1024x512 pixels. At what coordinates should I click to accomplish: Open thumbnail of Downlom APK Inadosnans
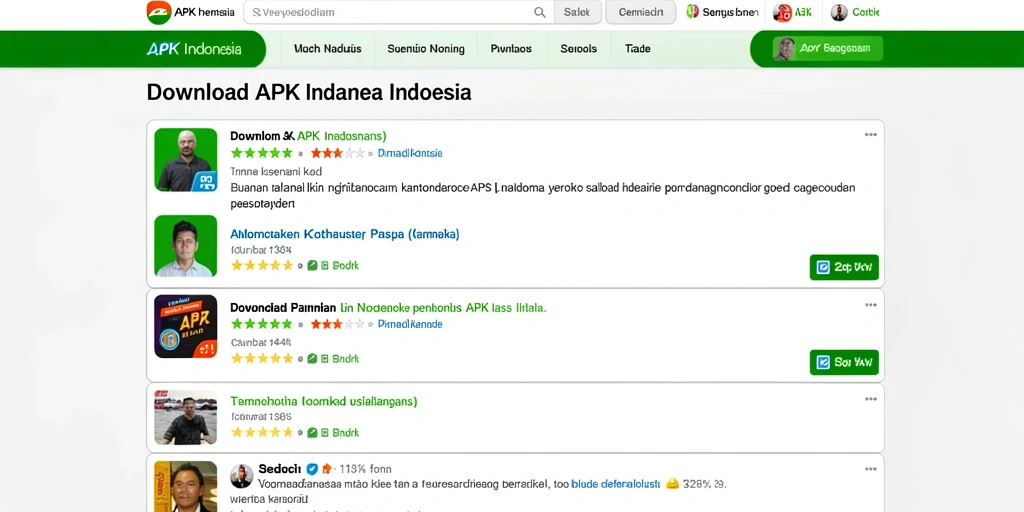pos(185,159)
